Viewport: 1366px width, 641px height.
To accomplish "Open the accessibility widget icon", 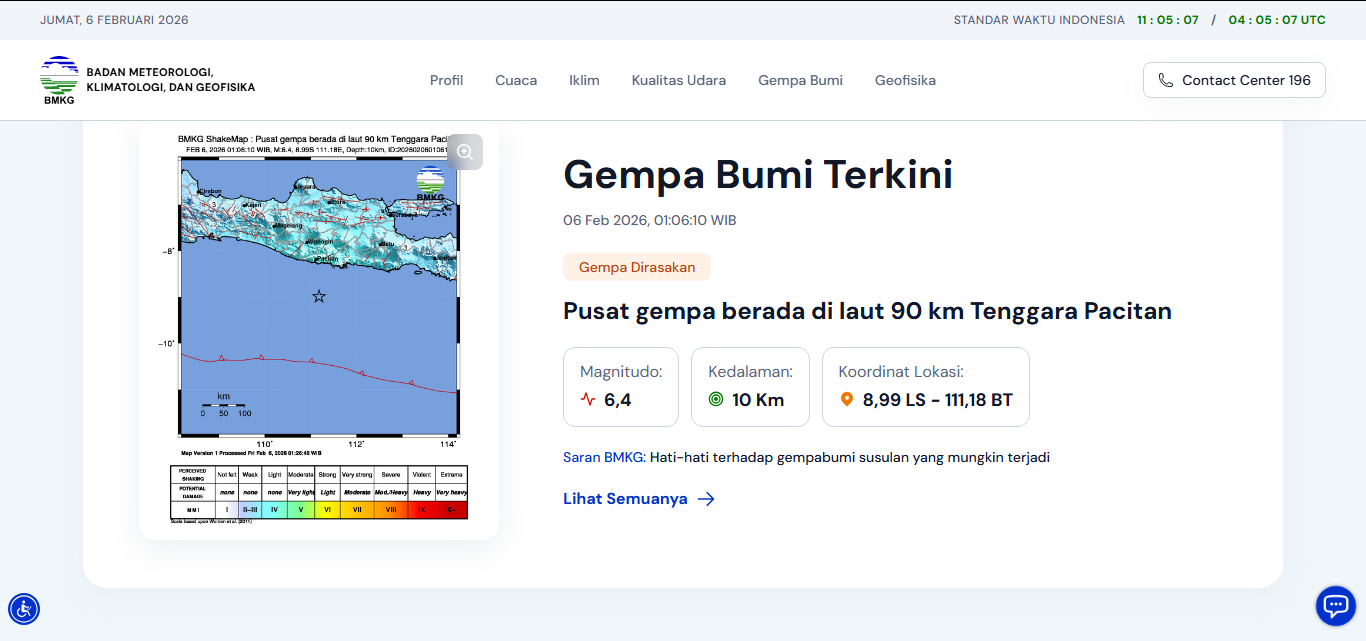I will click(x=24, y=608).
